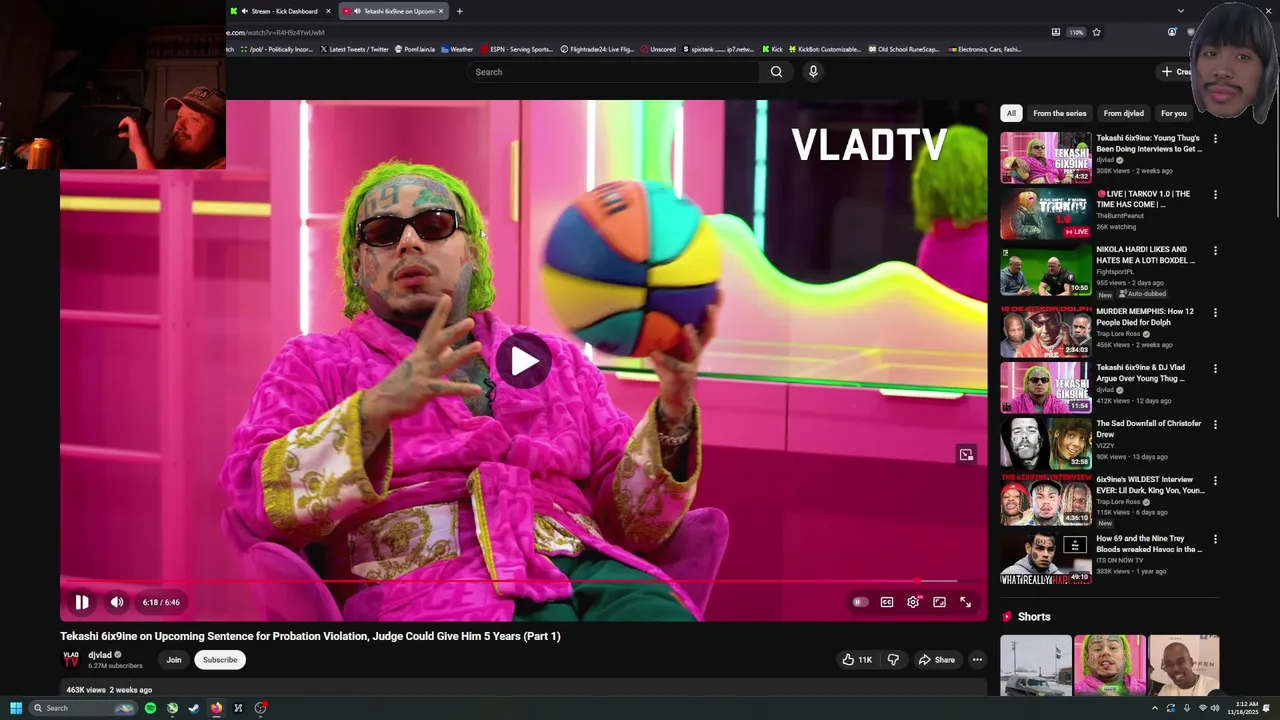Open the miniplayer icon over video

(x=966, y=455)
